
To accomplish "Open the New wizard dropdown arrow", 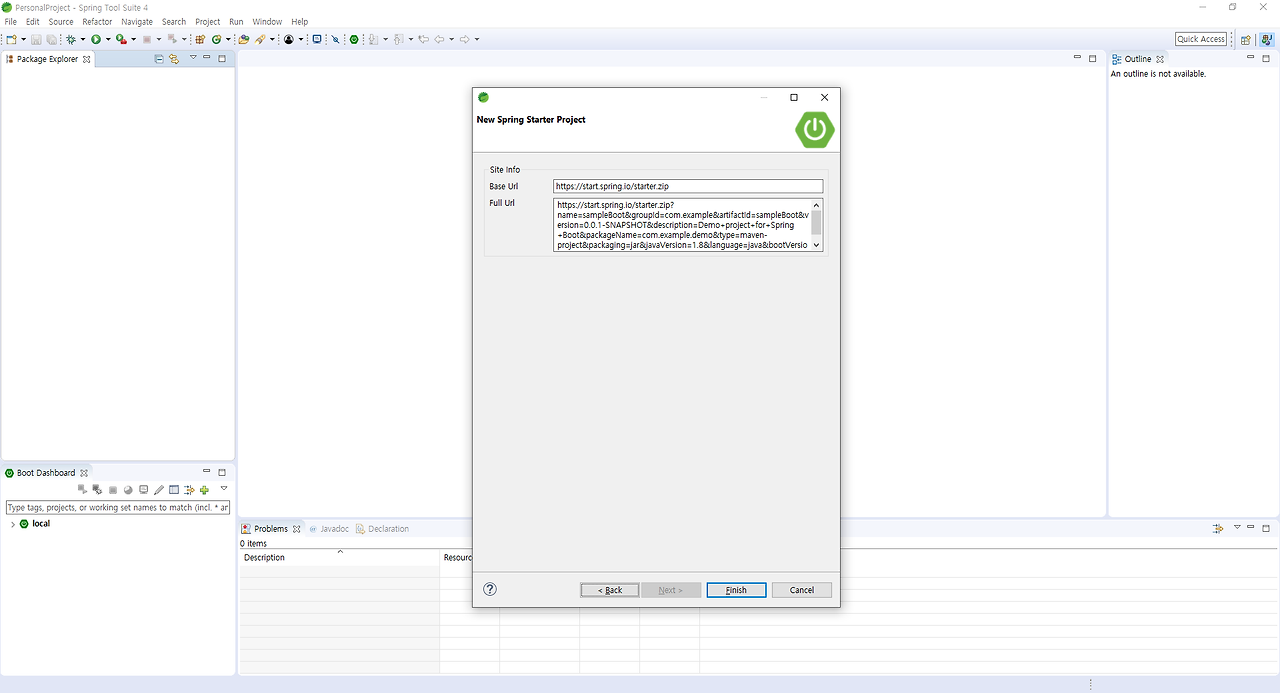I will 24,39.
